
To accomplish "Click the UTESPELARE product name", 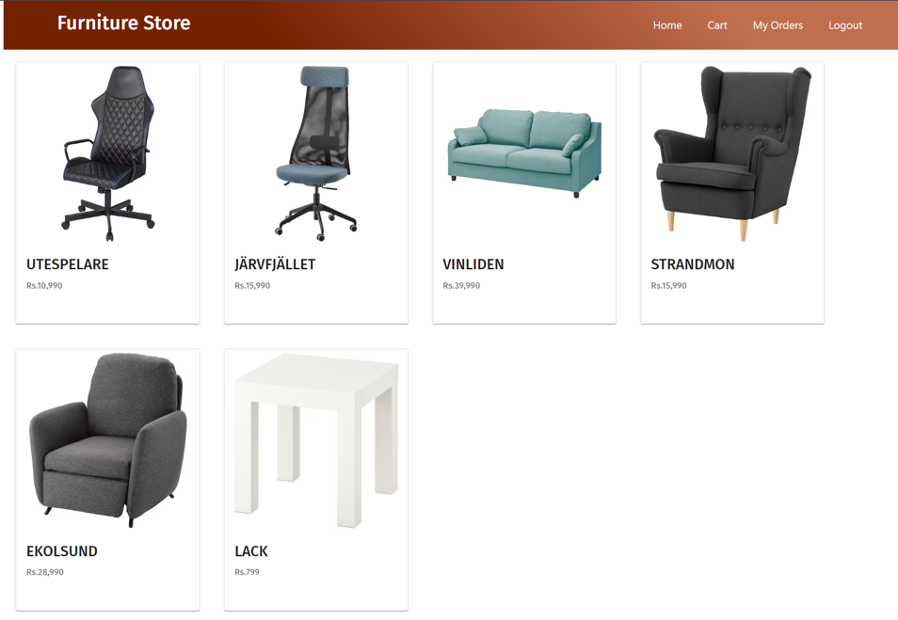I will click(x=68, y=264).
